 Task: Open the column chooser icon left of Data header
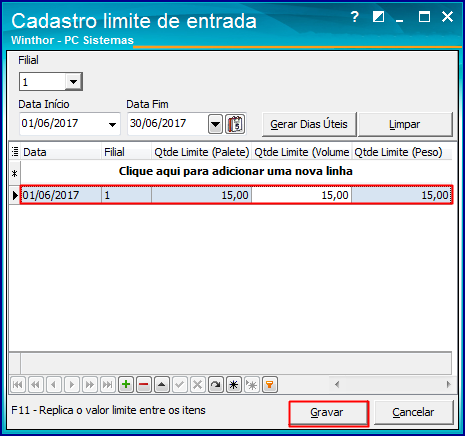click(15, 152)
